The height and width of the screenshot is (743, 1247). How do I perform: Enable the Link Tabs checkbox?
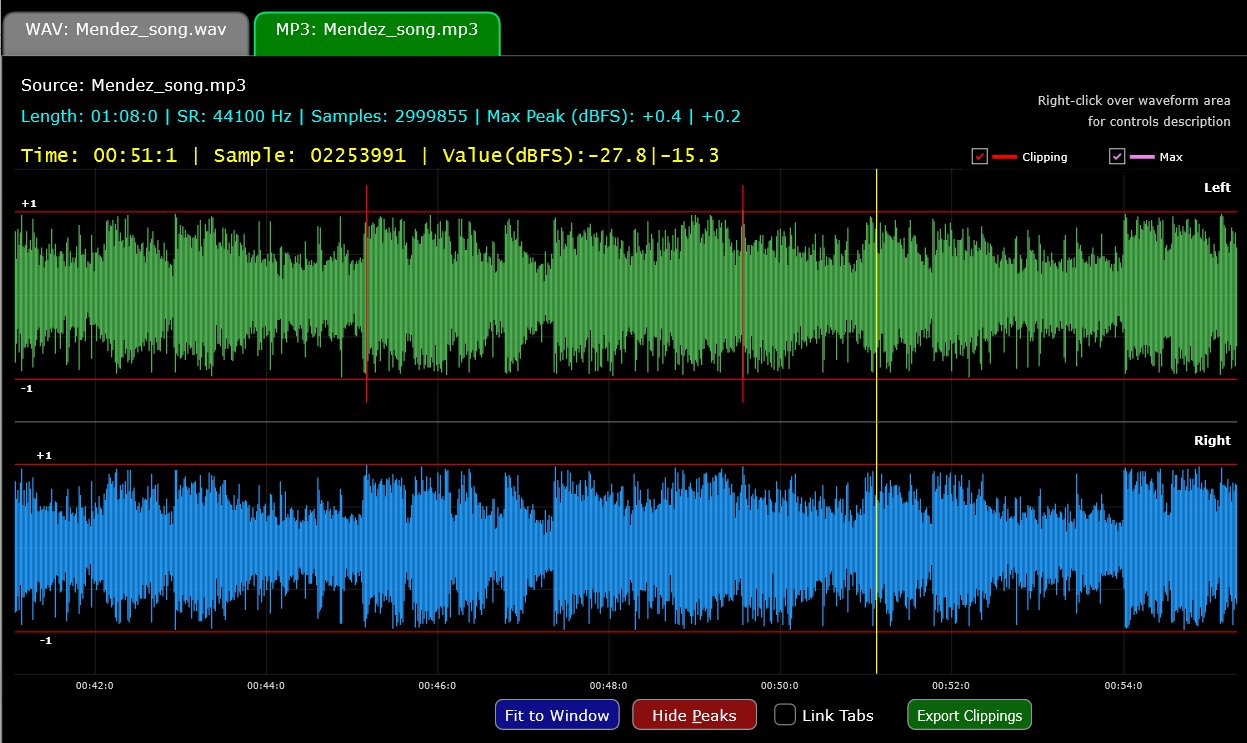[x=786, y=715]
